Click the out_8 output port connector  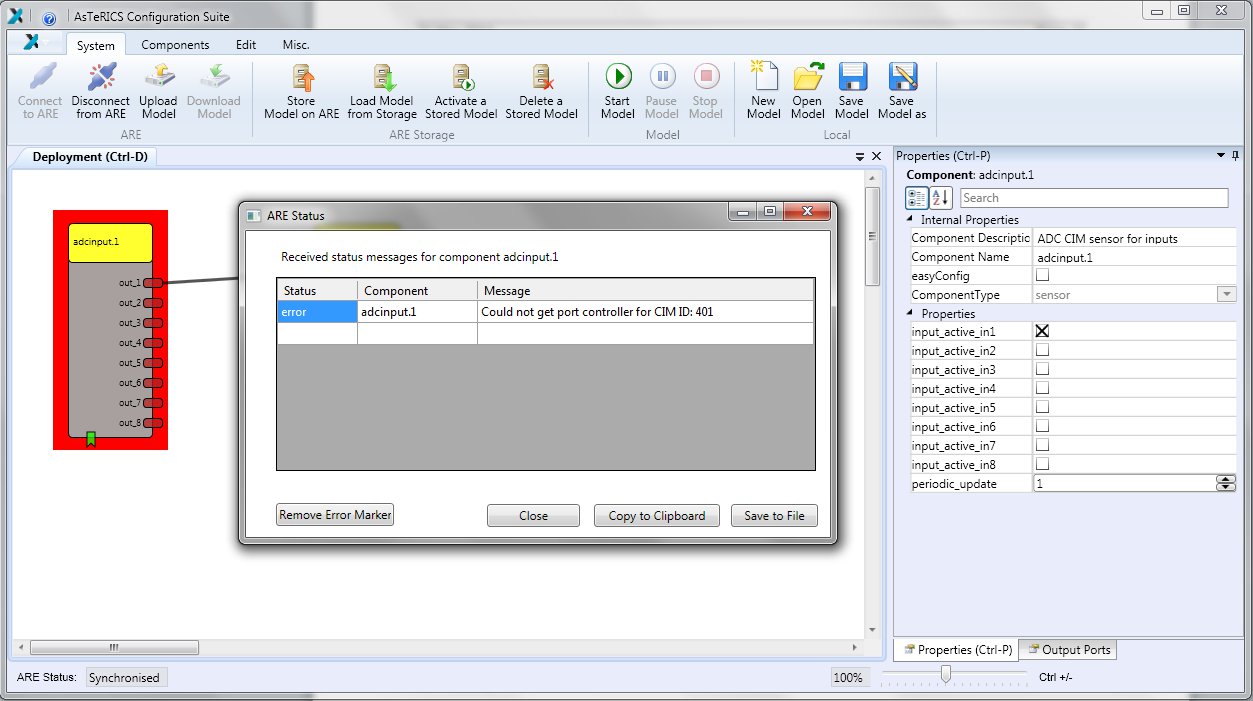[x=153, y=423]
